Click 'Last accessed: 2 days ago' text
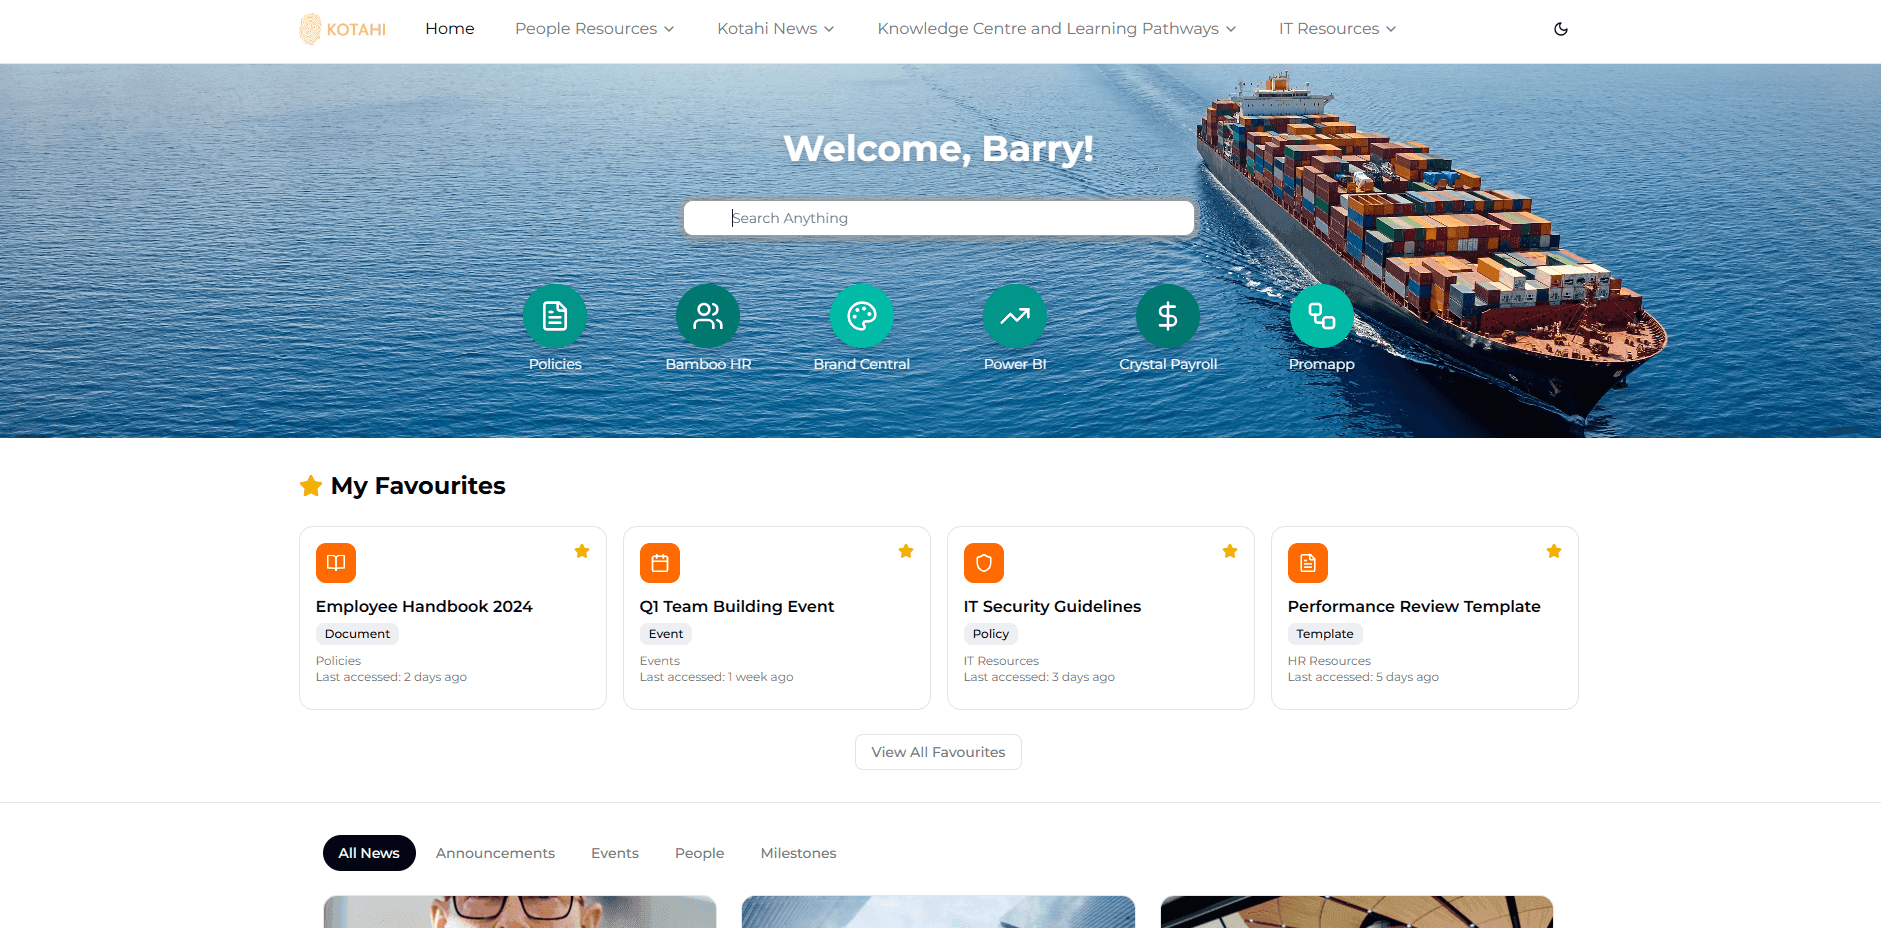The image size is (1881, 928). (x=391, y=677)
